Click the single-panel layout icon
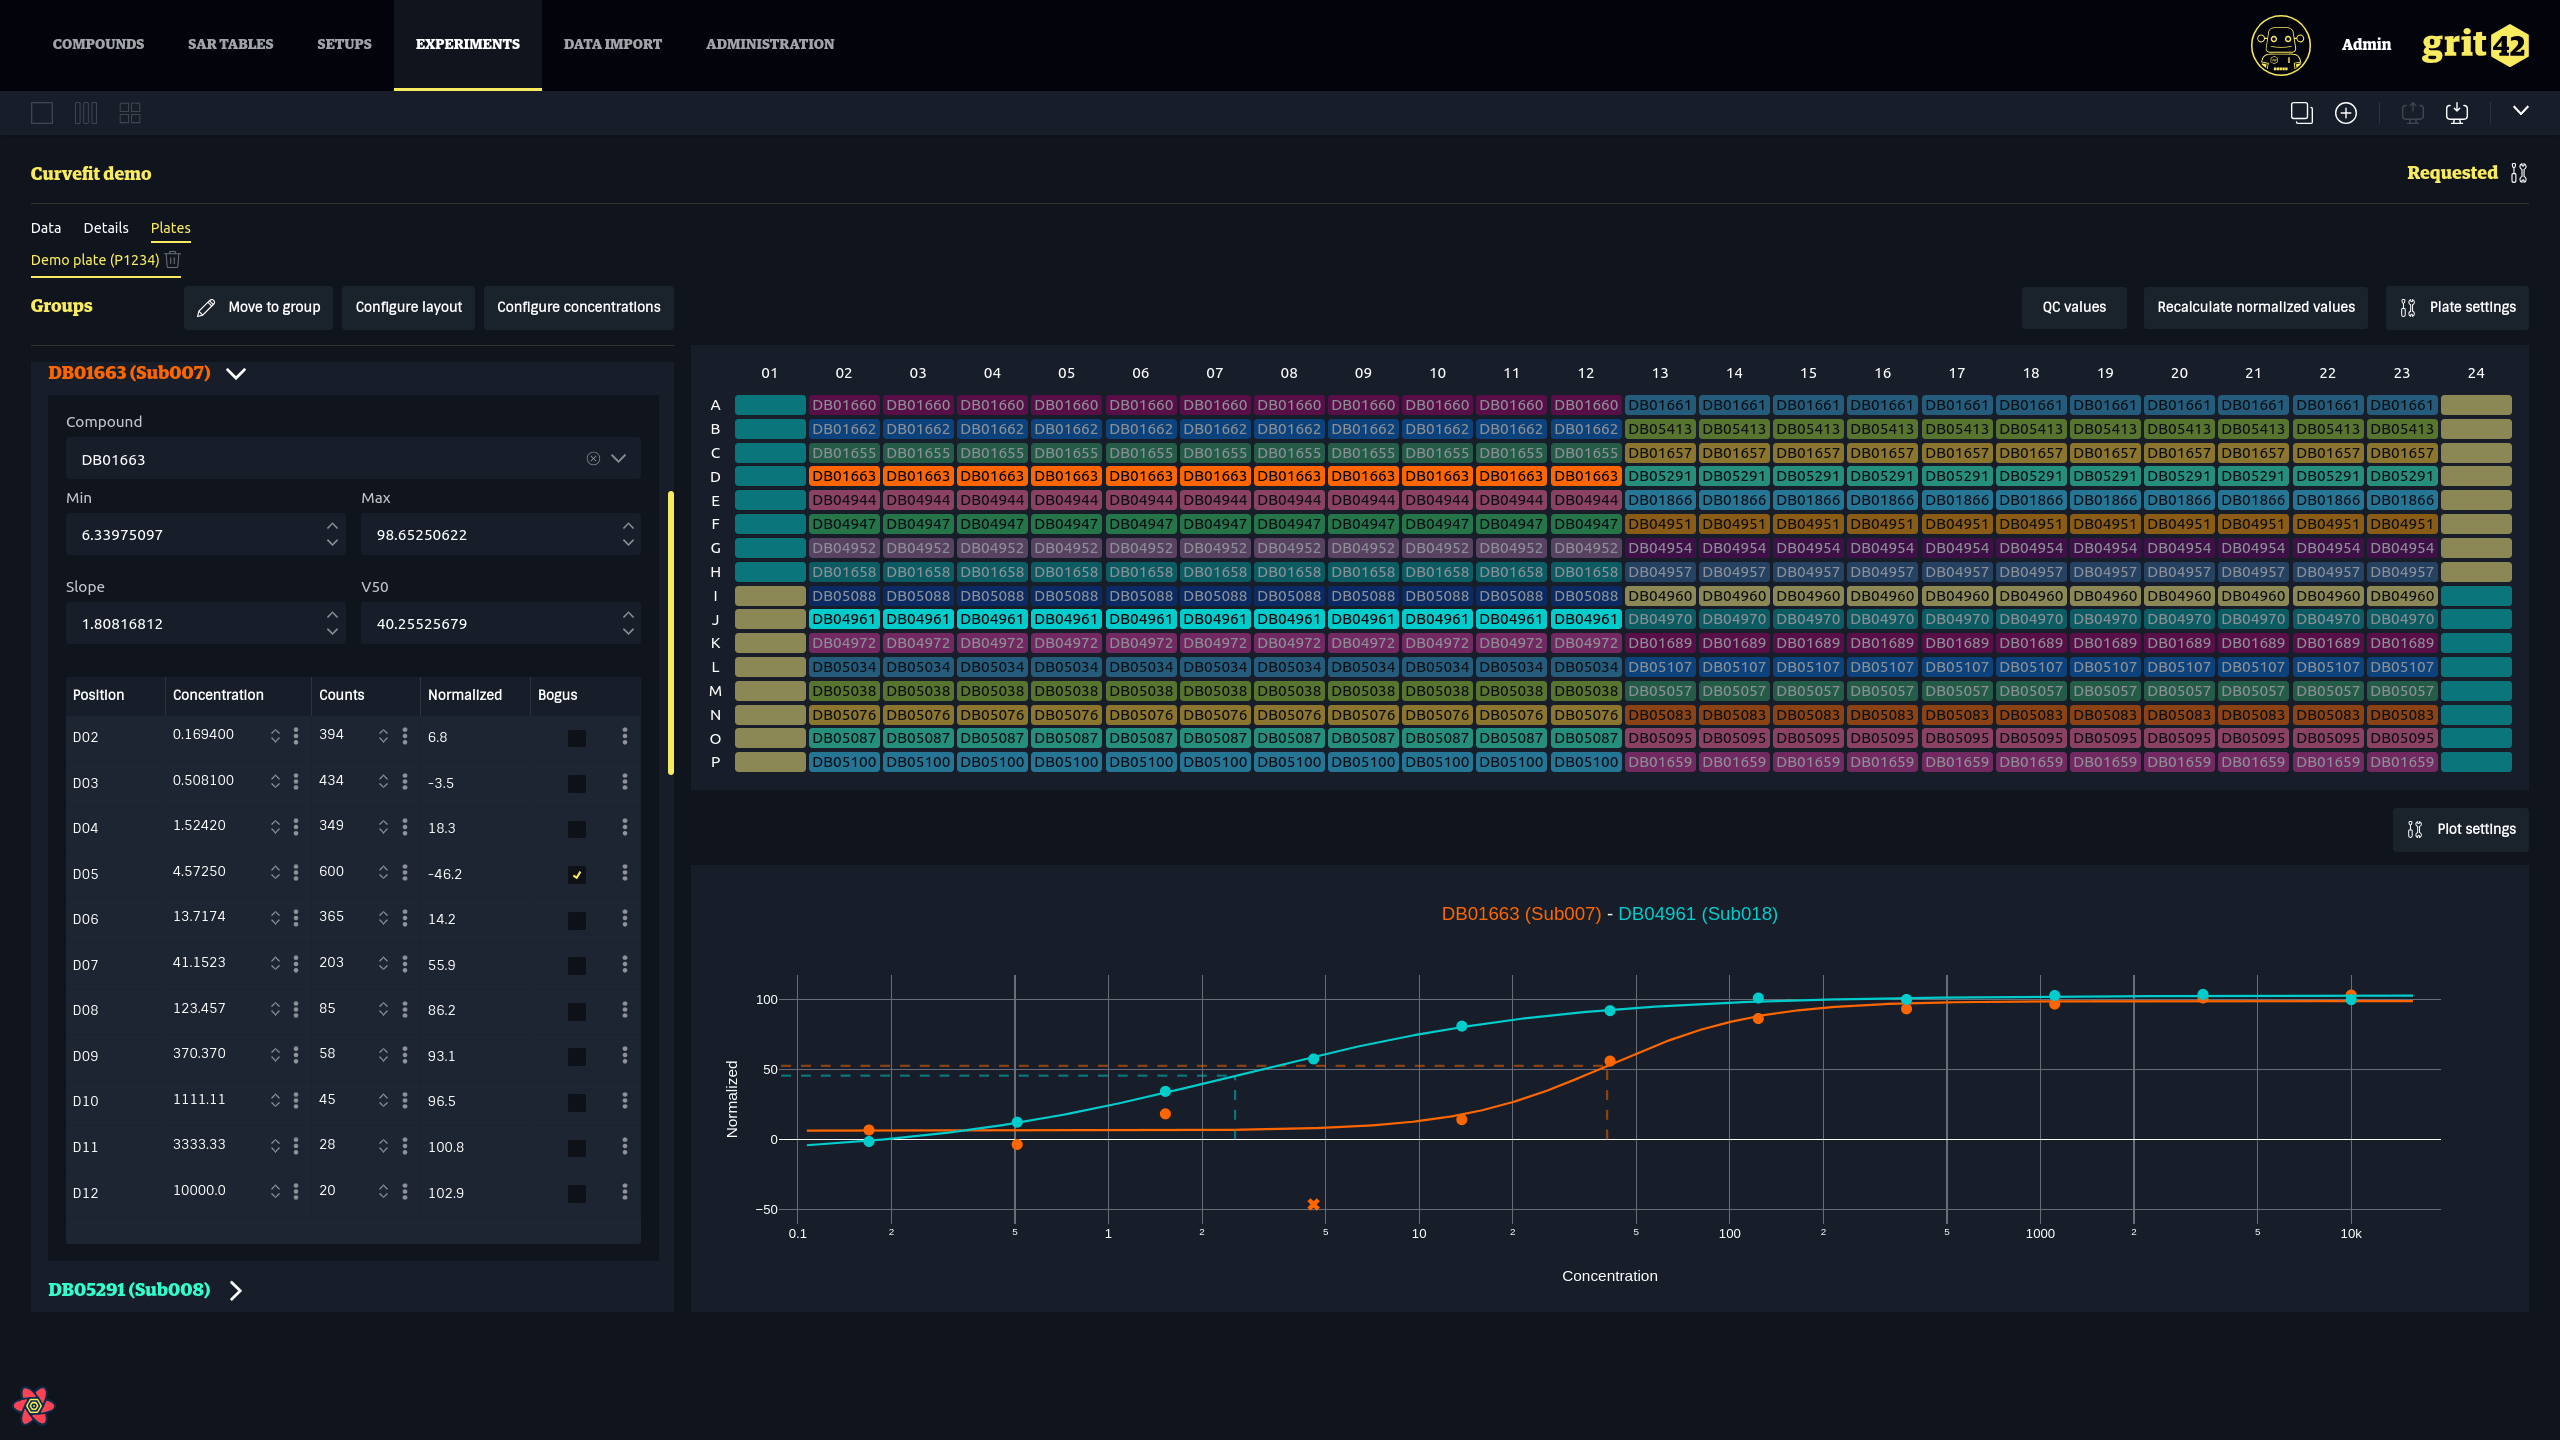 pyautogui.click(x=42, y=113)
